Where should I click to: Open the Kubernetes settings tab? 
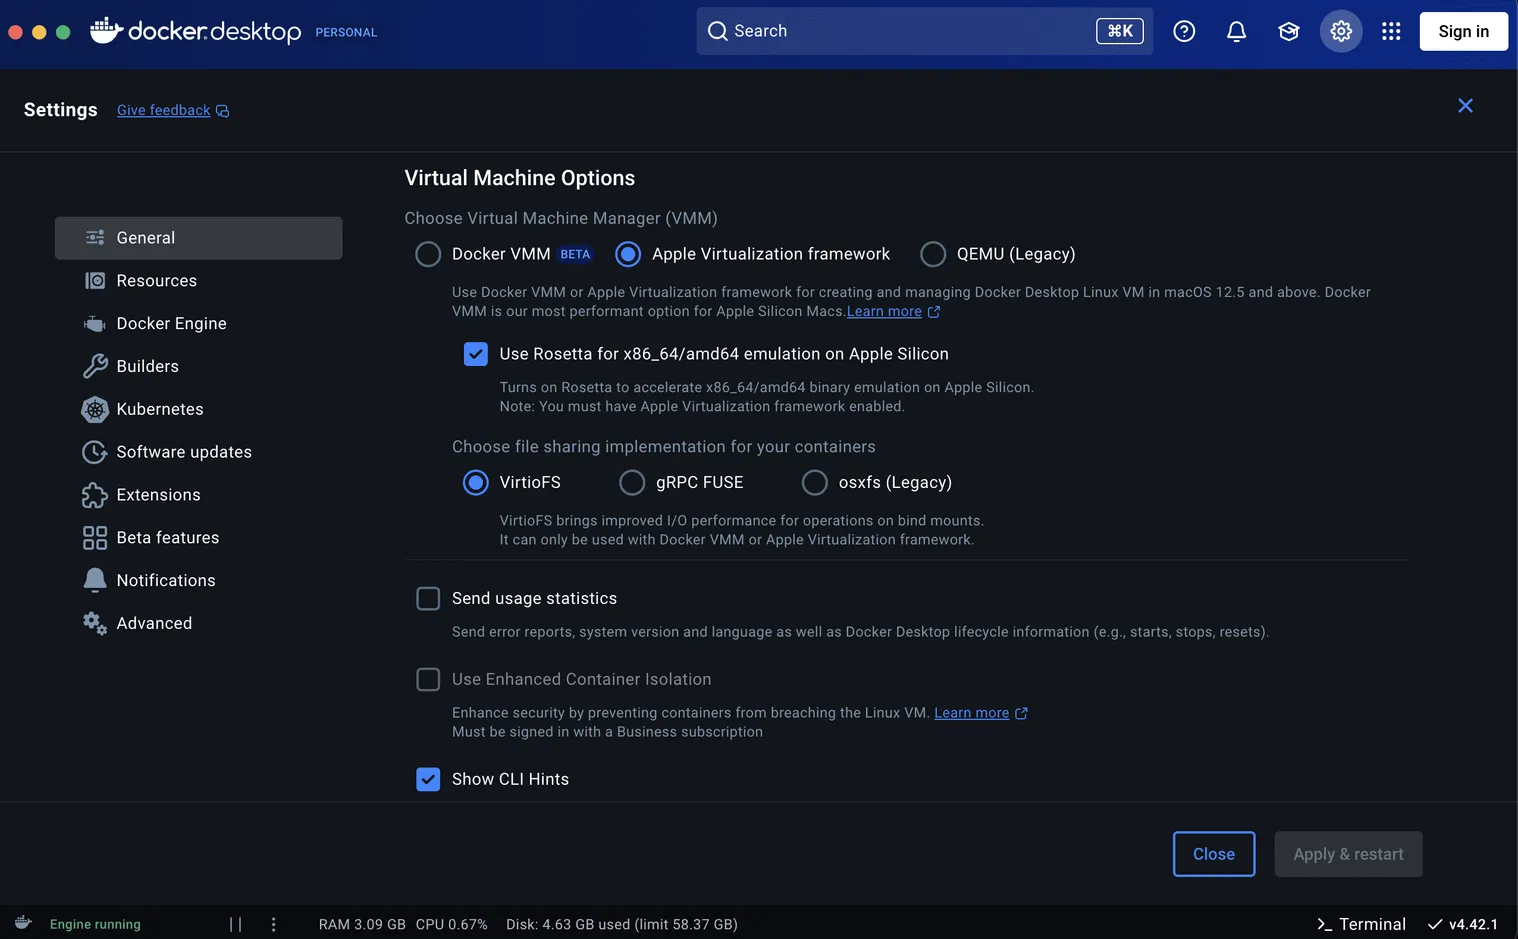pyautogui.click(x=198, y=409)
